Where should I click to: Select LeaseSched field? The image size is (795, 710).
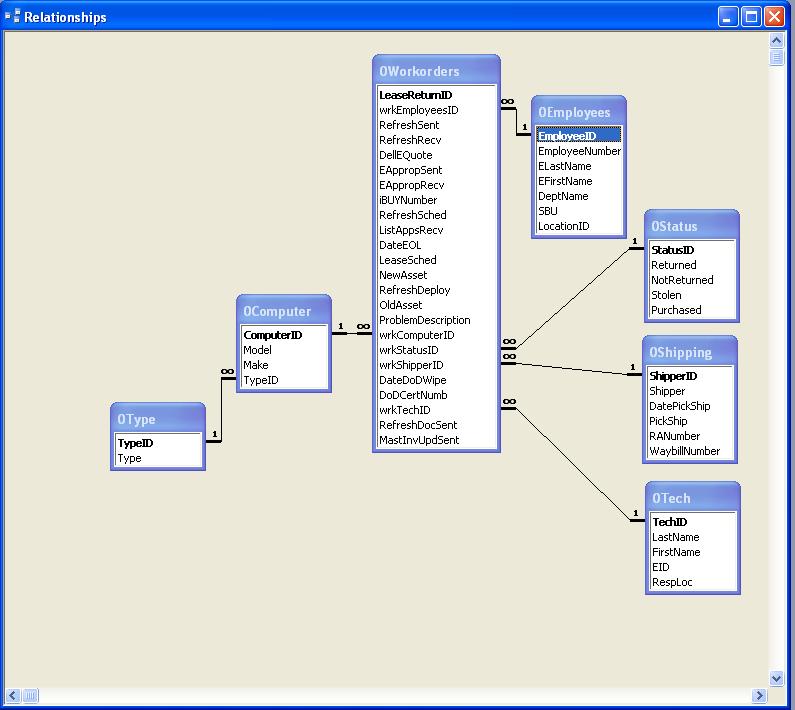point(436,260)
